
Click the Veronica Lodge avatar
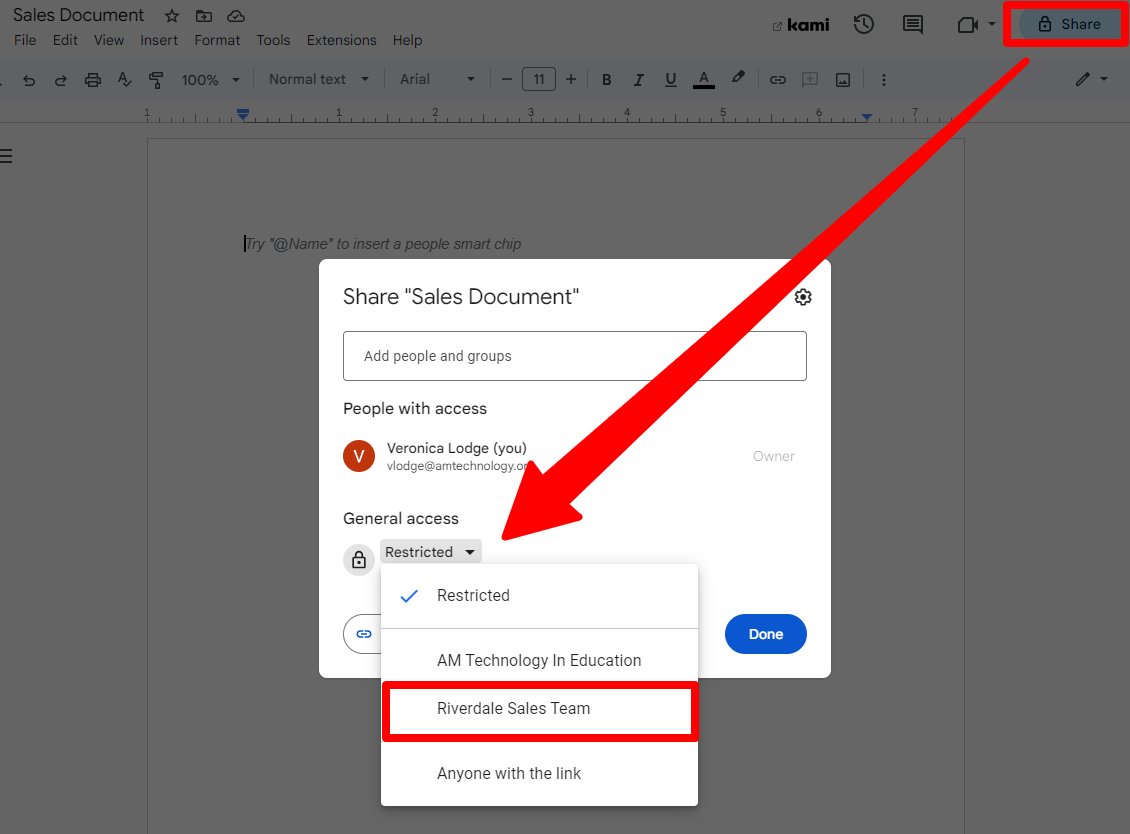(x=359, y=456)
